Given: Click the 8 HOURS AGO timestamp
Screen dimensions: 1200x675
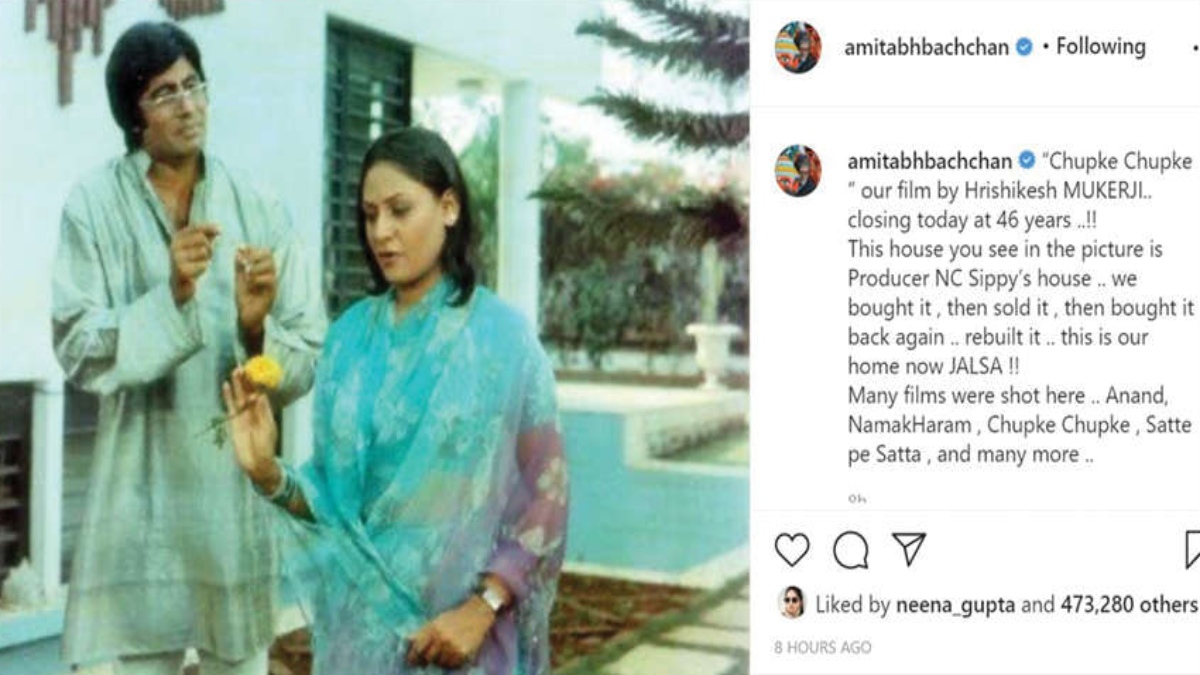Looking at the screenshot, I should click(x=823, y=647).
